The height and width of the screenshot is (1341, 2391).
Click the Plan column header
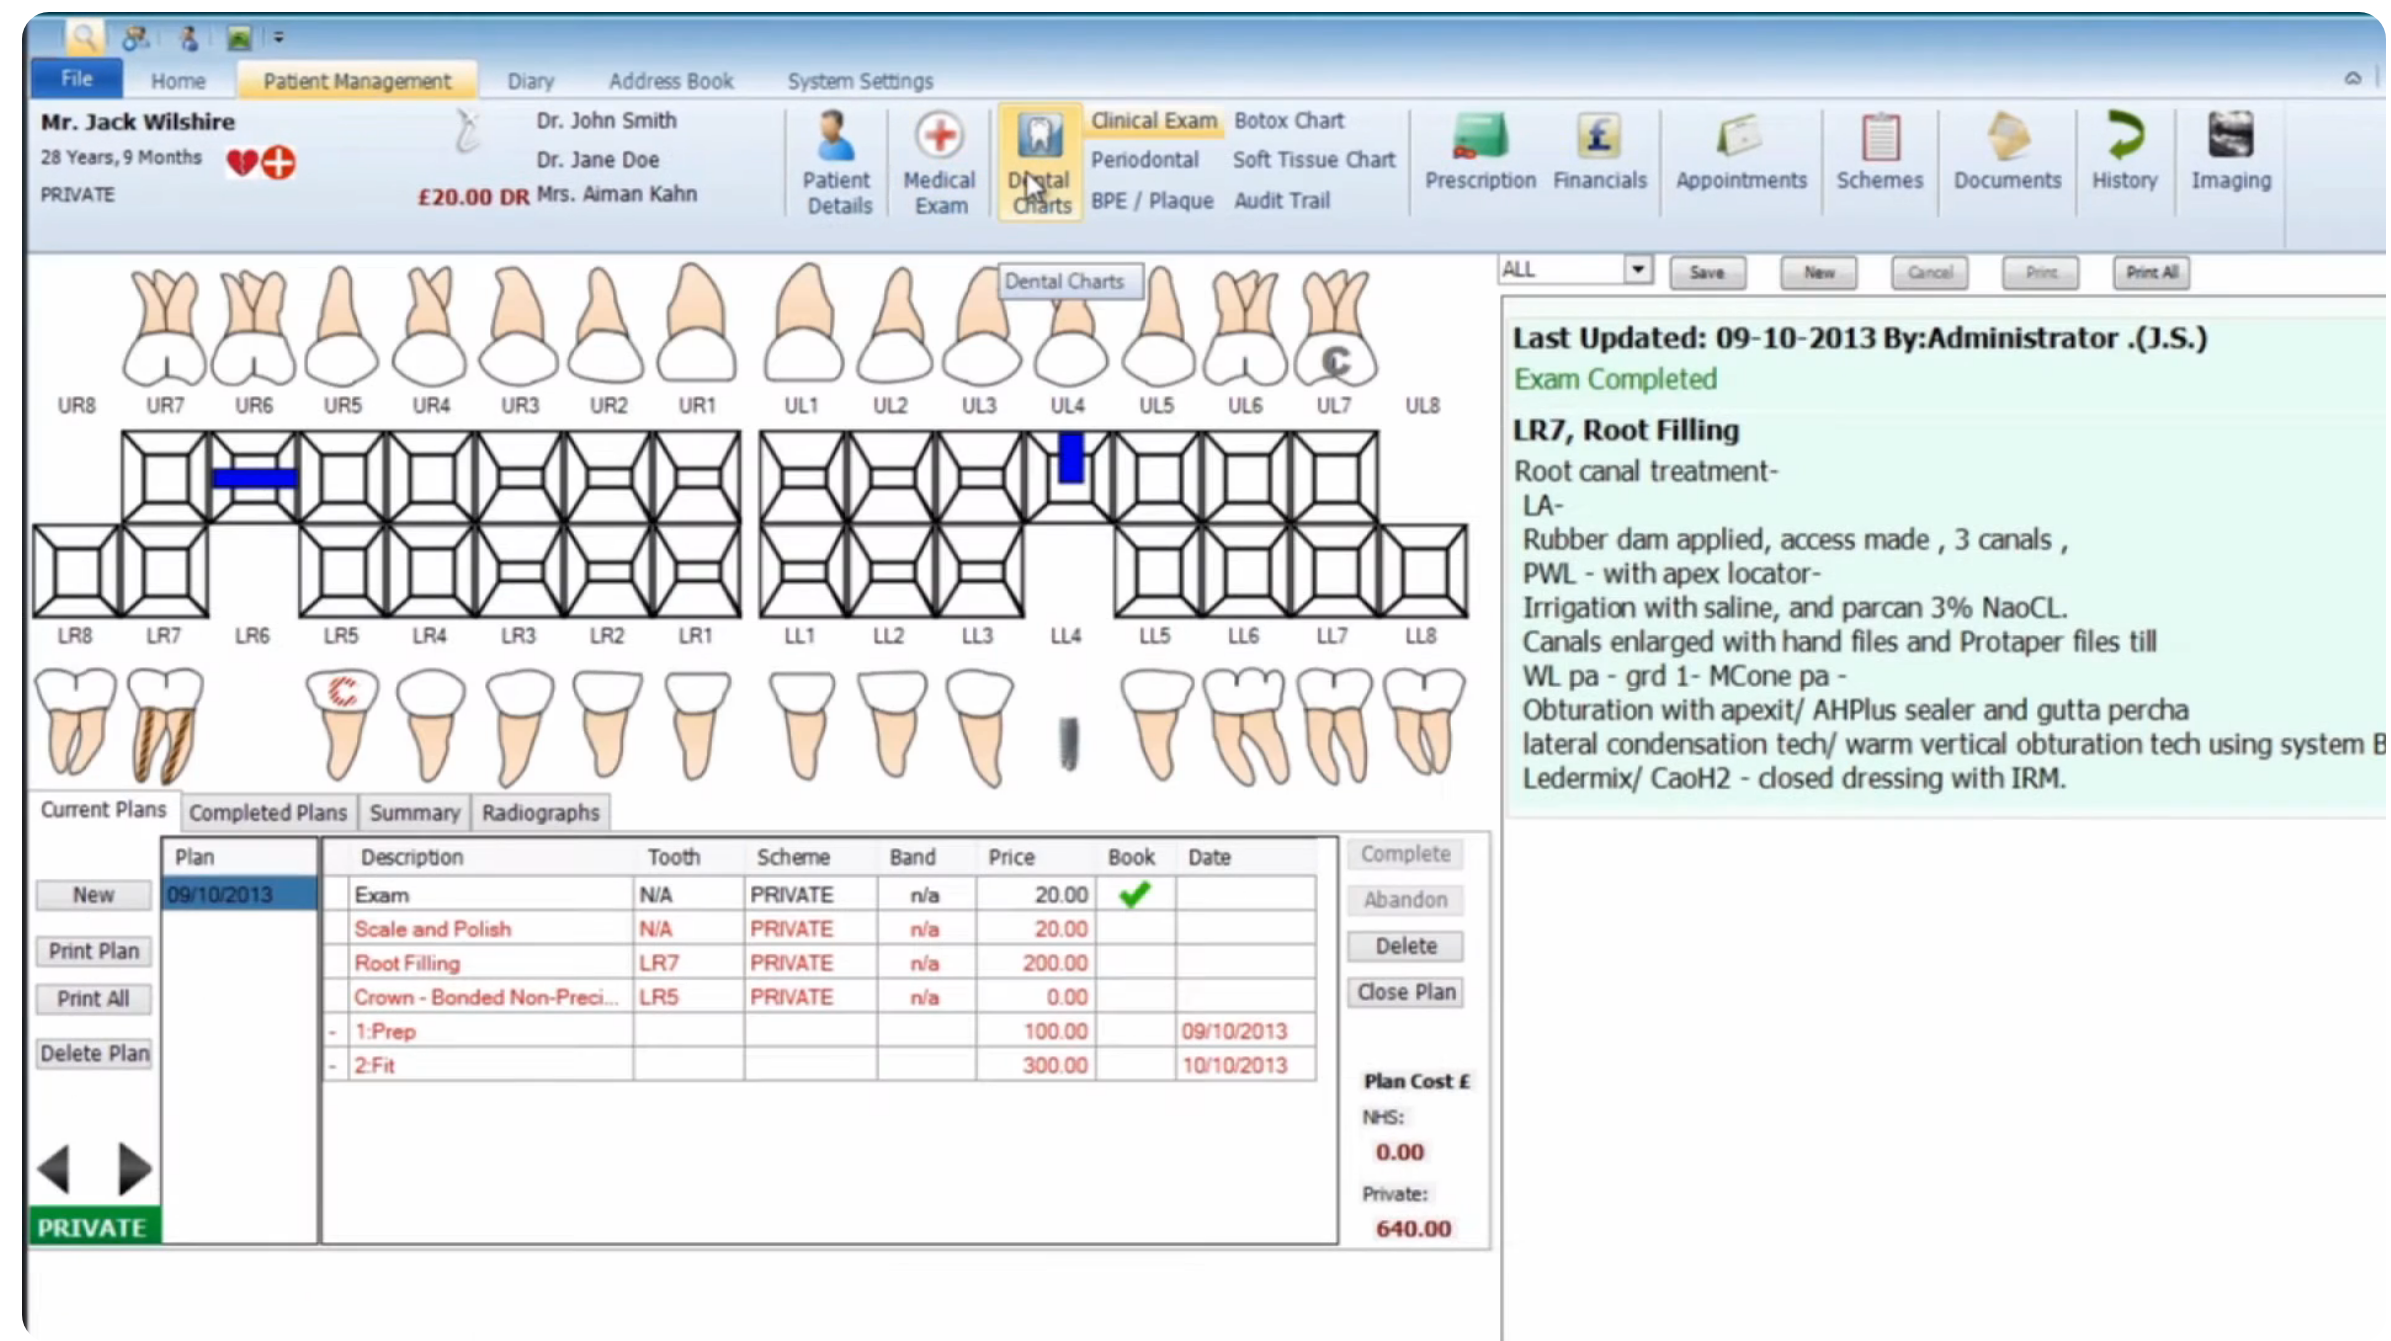[x=240, y=858]
